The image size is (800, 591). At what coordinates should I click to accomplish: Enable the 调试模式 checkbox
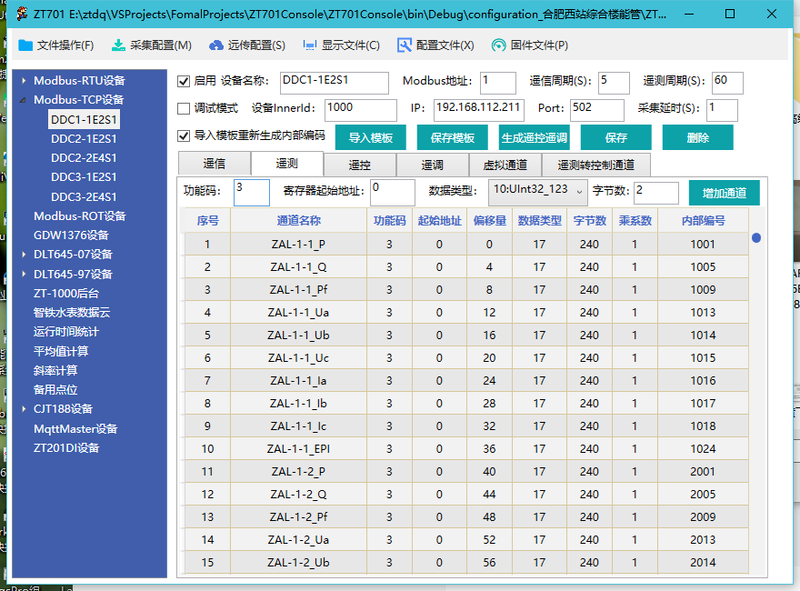[183, 108]
